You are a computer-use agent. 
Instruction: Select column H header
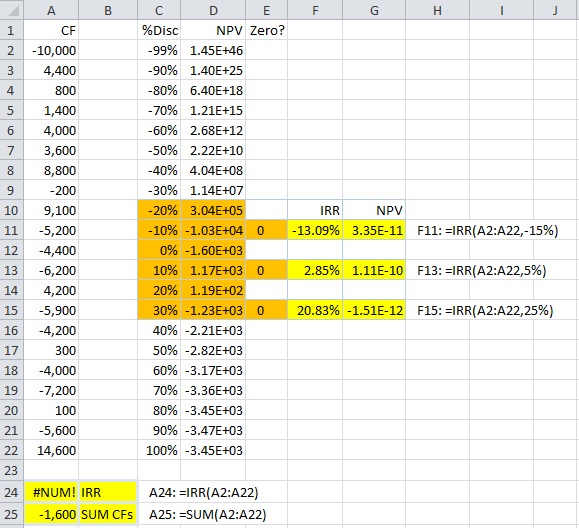coord(437,10)
